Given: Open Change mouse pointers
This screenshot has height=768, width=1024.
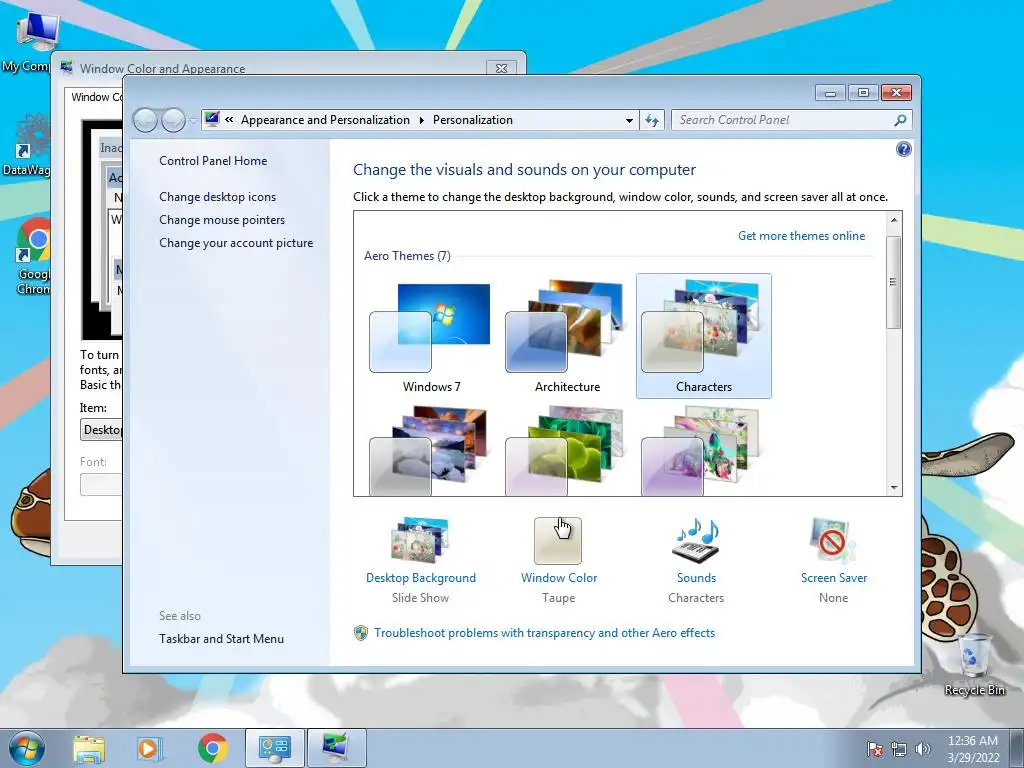Looking at the screenshot, I should pyautogui.click(x=222, y=220).
